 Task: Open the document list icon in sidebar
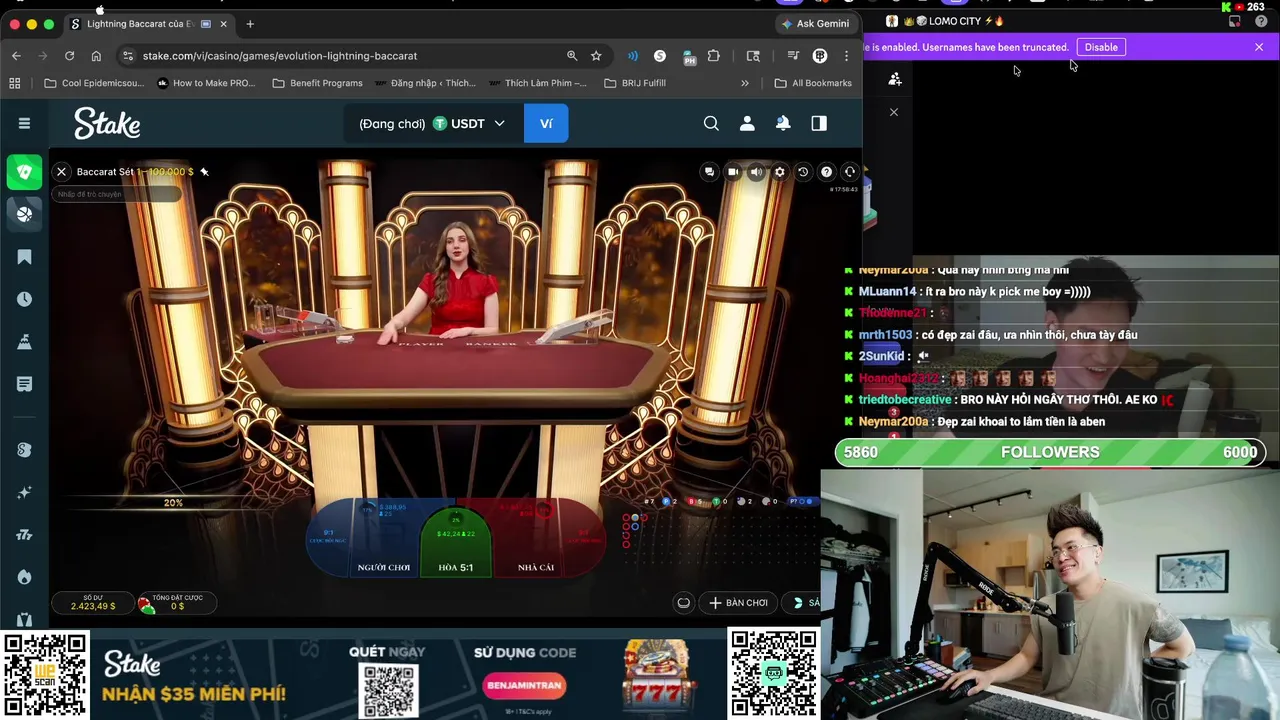point(24,384)
